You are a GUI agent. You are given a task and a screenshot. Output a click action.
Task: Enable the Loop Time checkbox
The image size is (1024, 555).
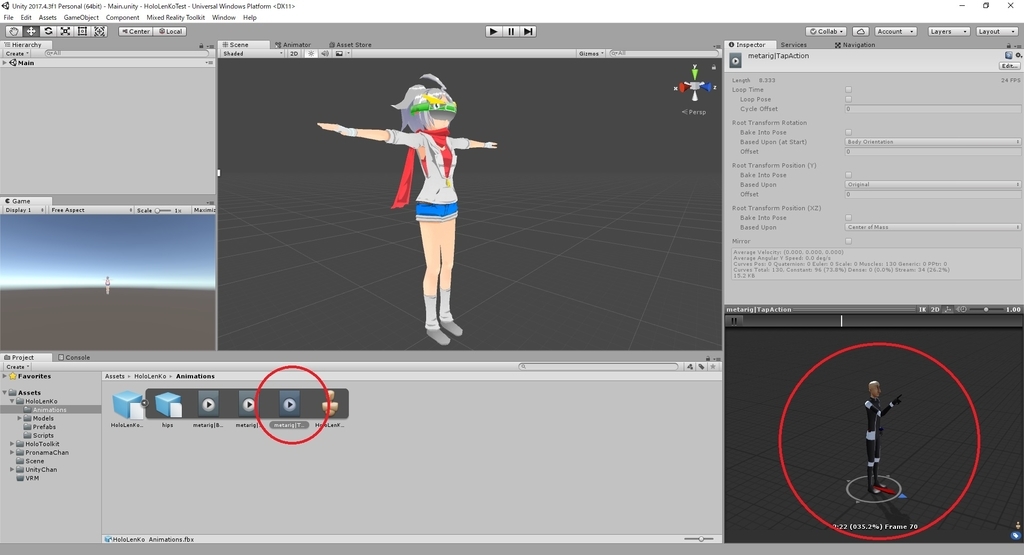tap(848, 89)
